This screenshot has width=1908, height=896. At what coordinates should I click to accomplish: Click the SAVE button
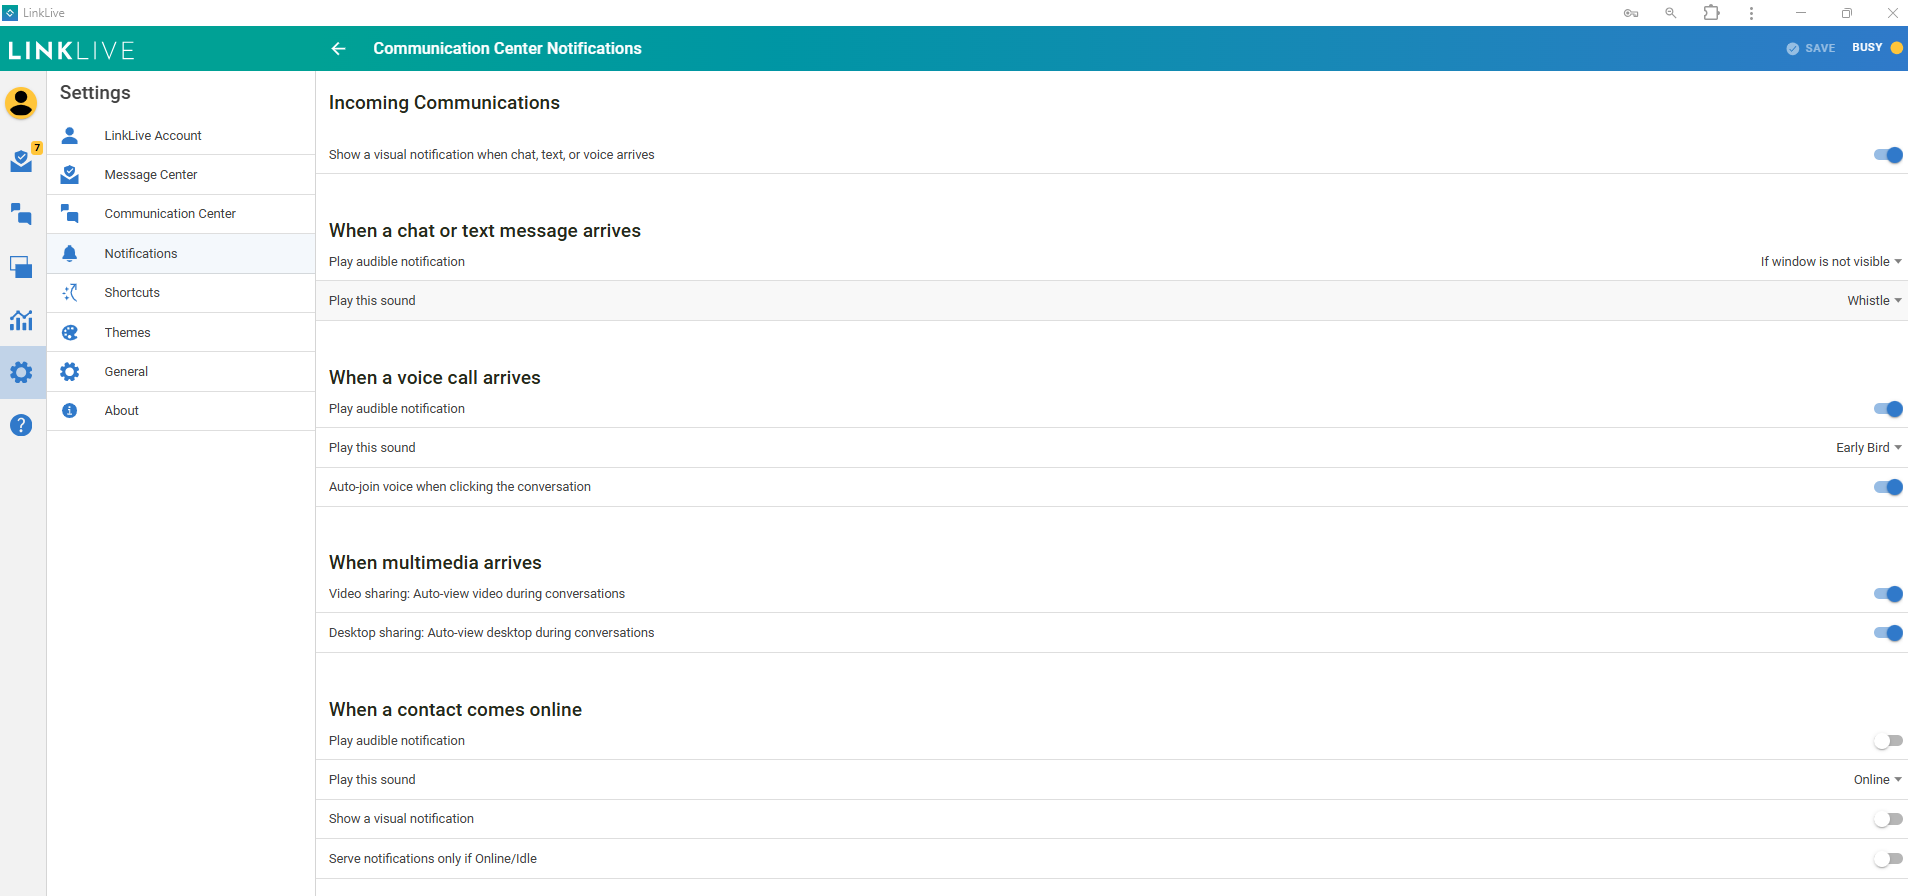(1811, 48)
